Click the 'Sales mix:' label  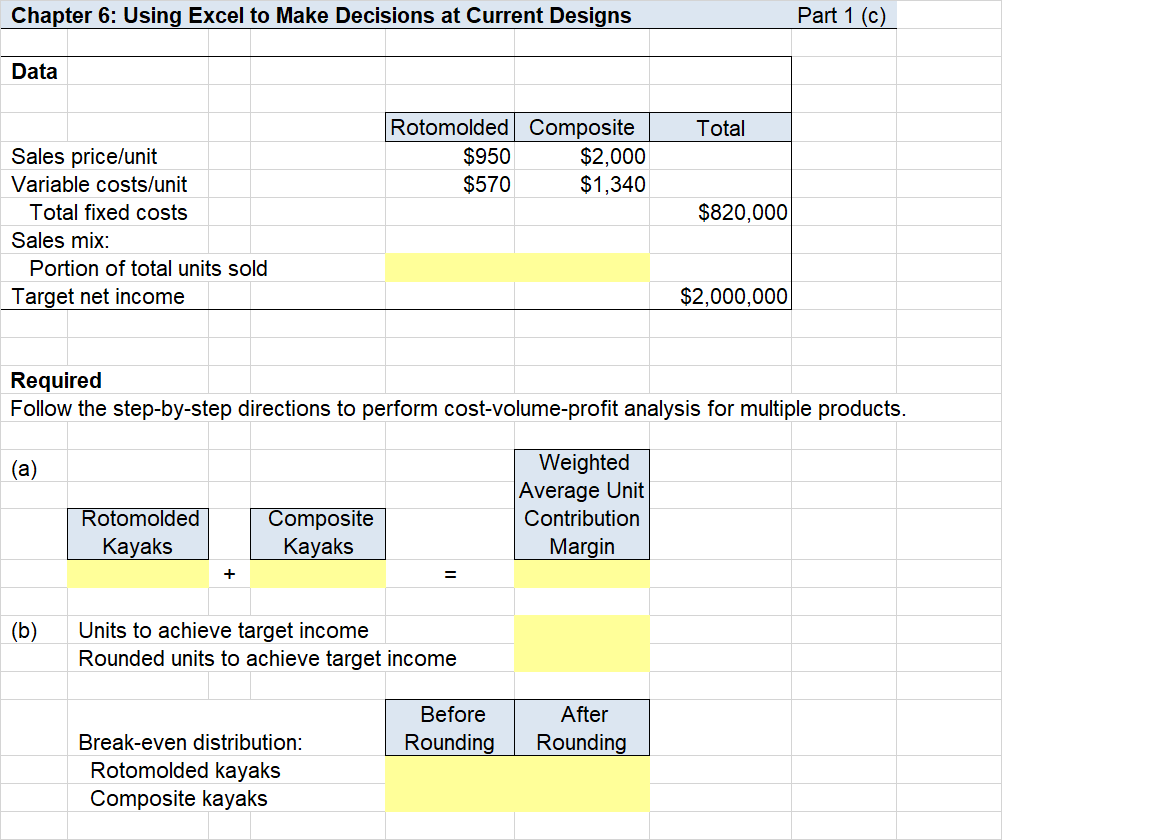(x=60, y=240)
